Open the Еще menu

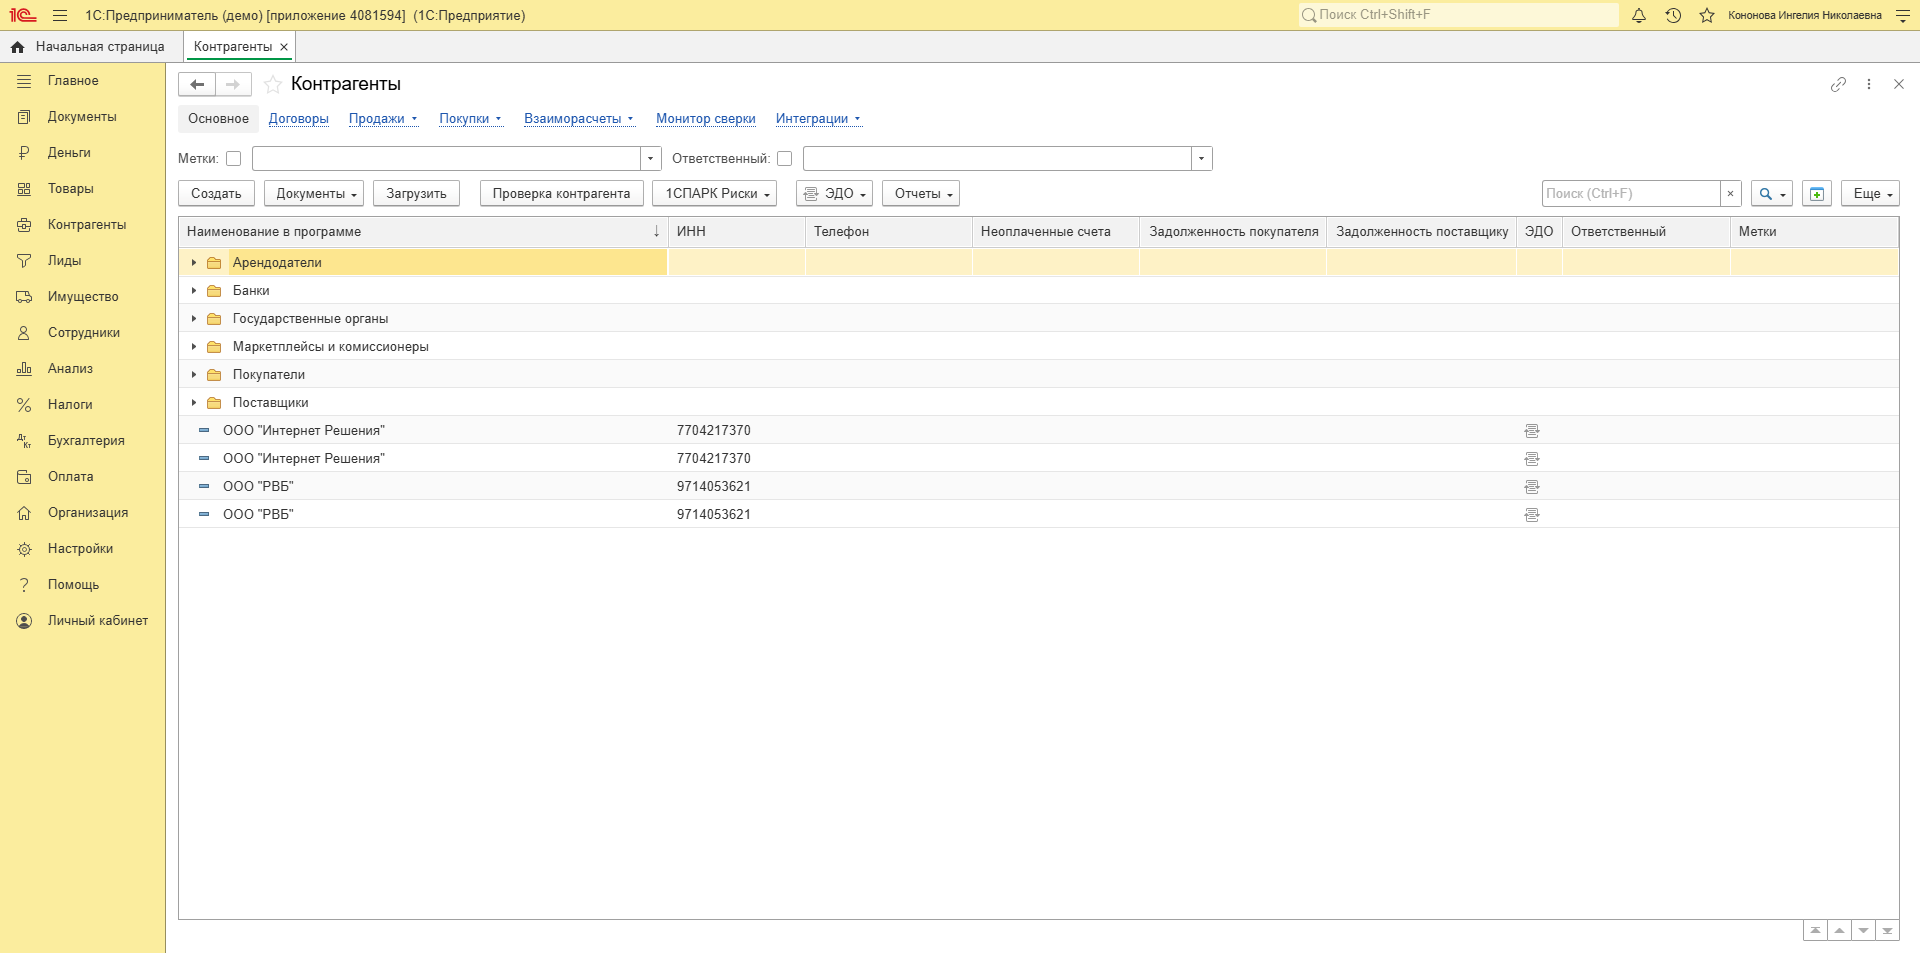1870,194
